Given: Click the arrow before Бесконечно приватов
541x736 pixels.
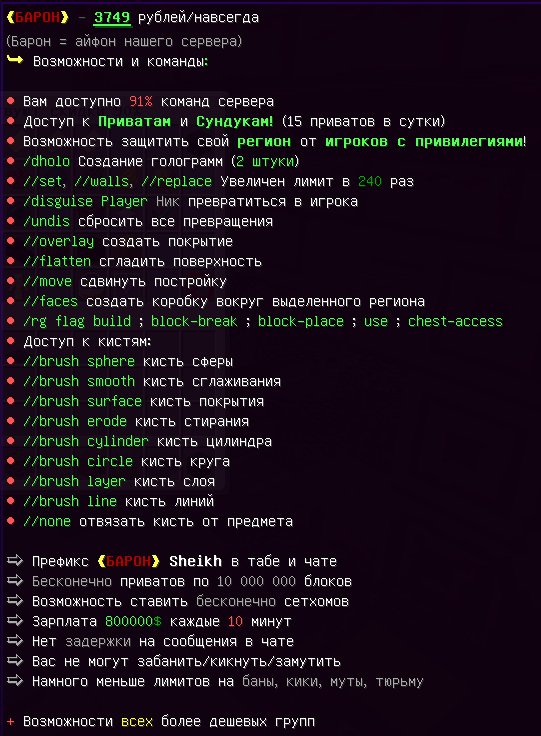Looking at the screenshot, I should (x=15, y=580).
